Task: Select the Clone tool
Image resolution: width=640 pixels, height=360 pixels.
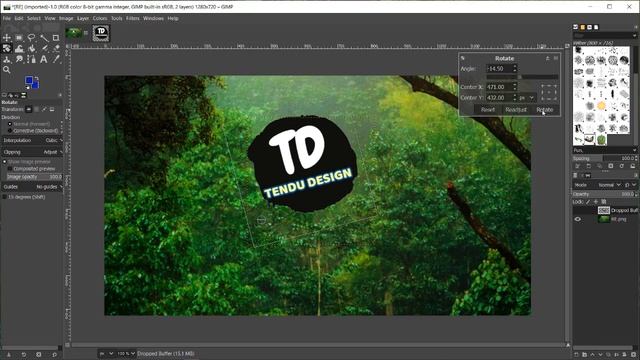Action: 7,59
